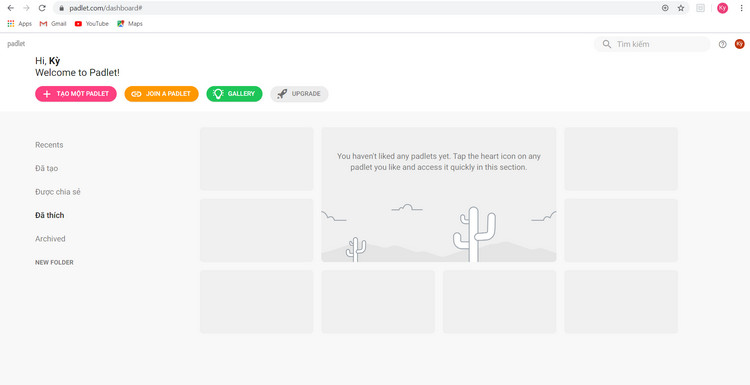750x385 pixels.
Task: Click the plus-in-circle icon in the address bar
Action: (665, 8)
